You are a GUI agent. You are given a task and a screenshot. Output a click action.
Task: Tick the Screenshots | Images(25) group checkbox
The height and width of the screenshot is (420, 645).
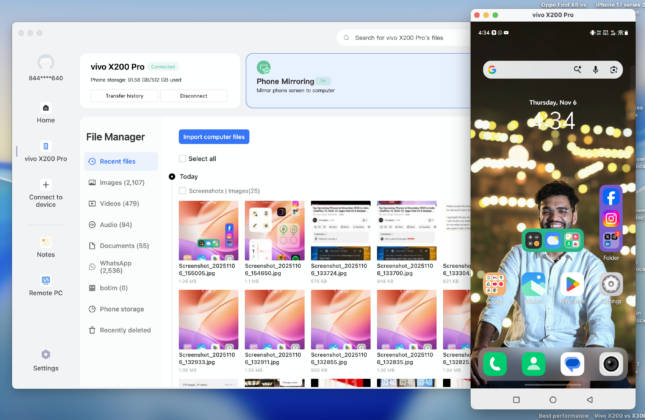[182, 190]
